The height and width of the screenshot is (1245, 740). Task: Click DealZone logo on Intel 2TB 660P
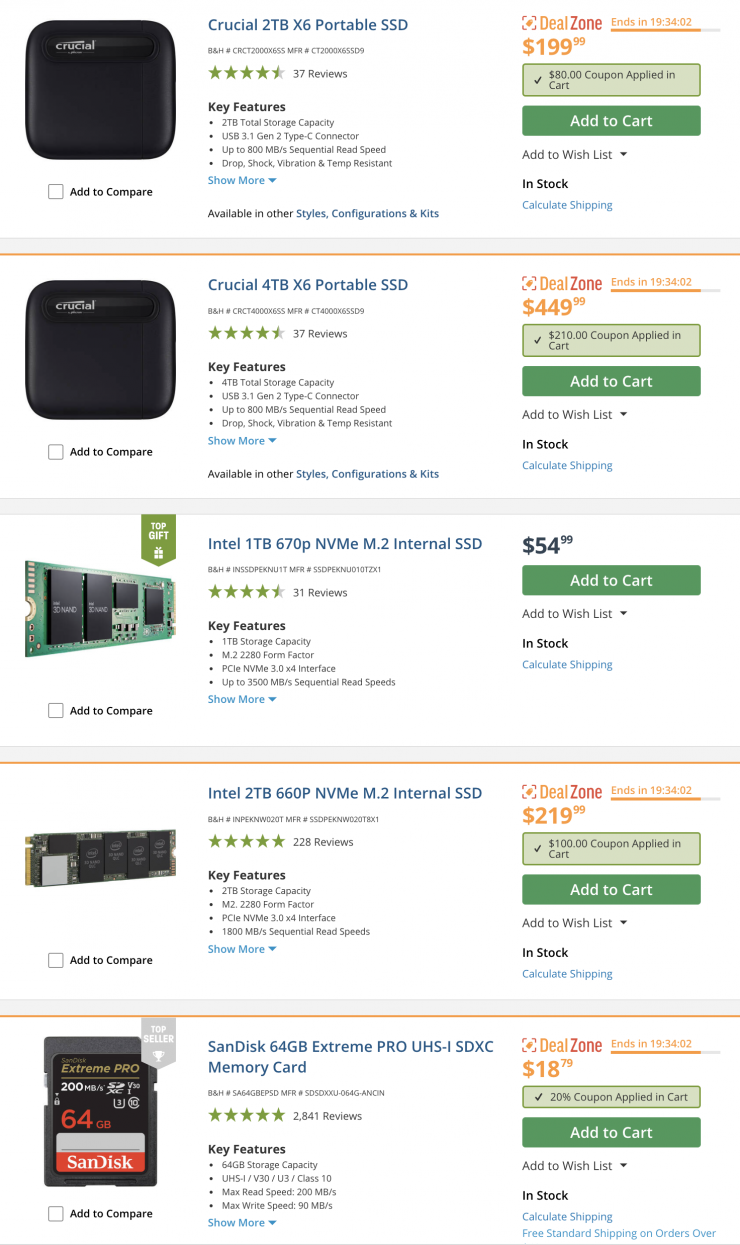(562, 792)
